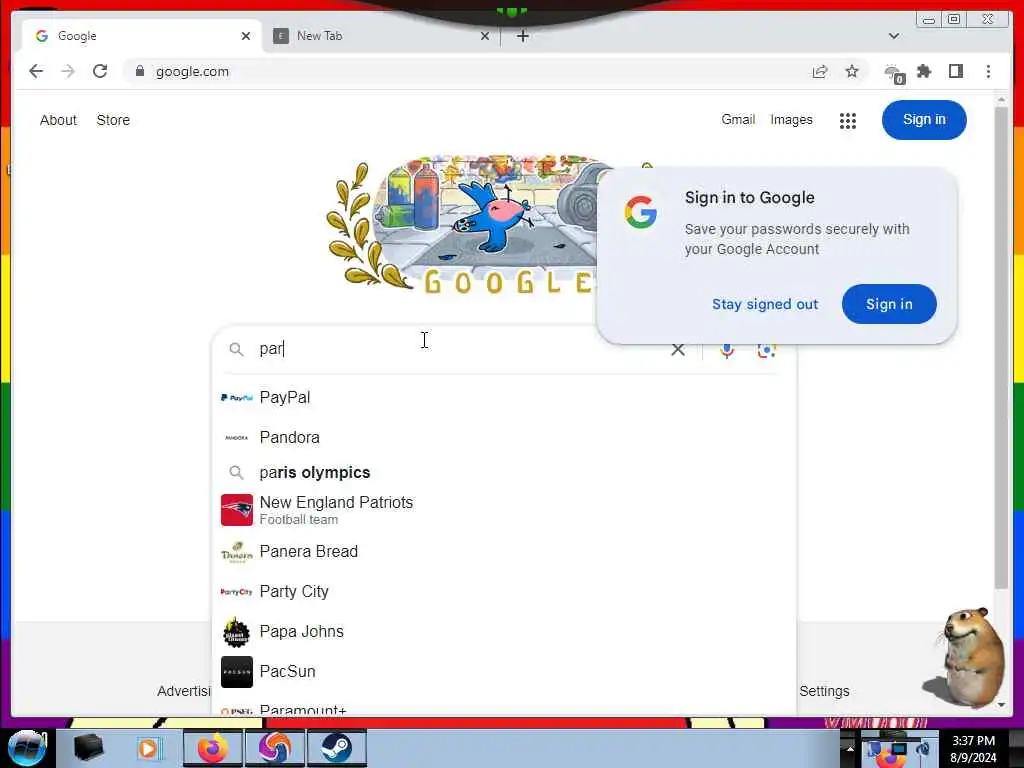
Task: Open the About link
Action: coord(58,120)
